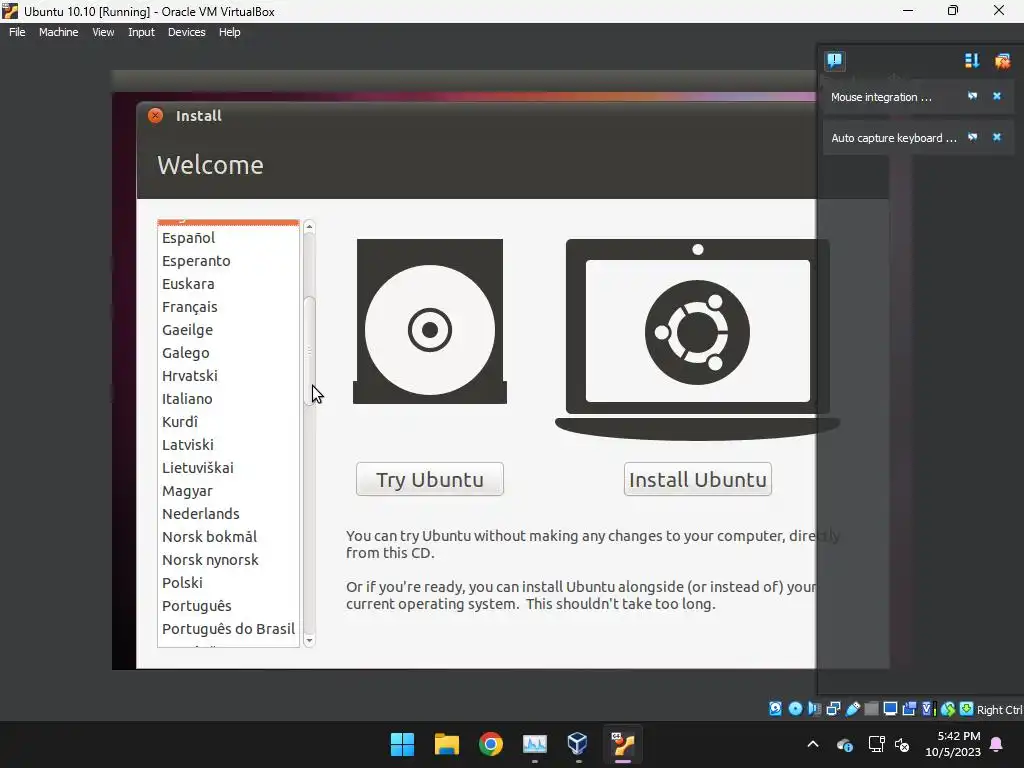Select Français in the language list
The height and width of the screenshot is (768, 1024).
coord(228,307)
